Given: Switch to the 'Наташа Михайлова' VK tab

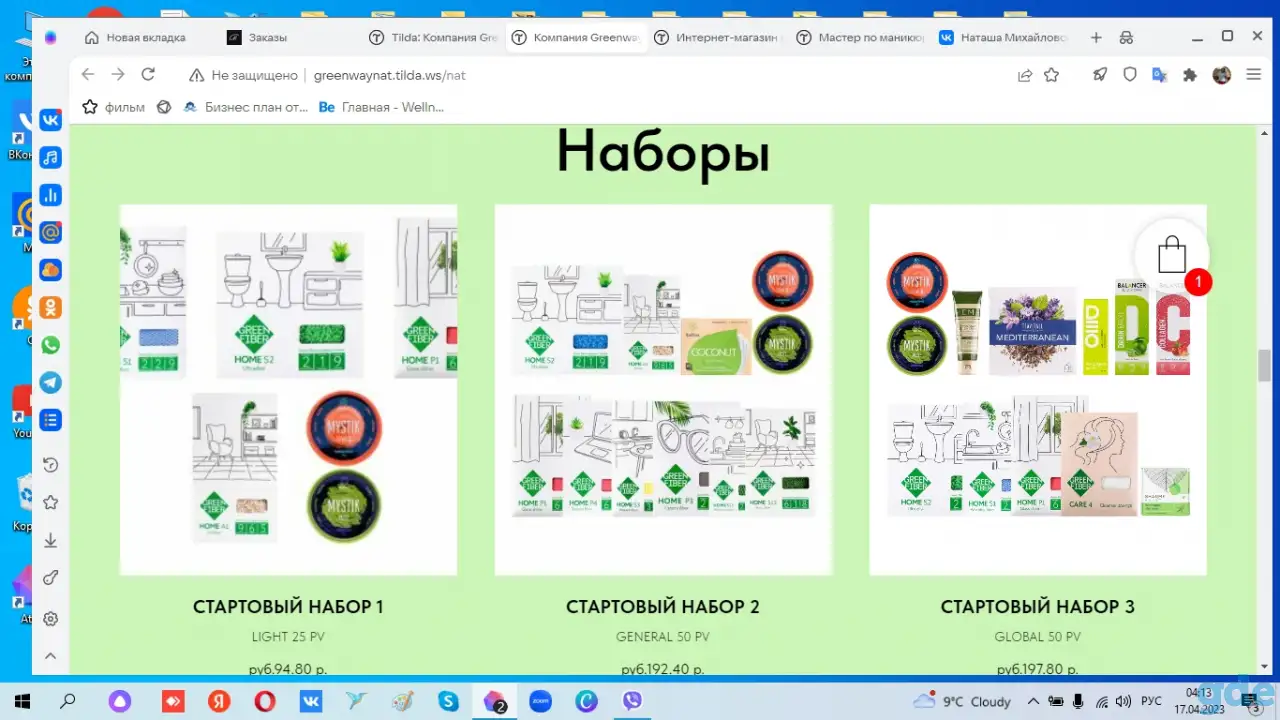Looking at the screenshot, I should tap(1002, 38).
